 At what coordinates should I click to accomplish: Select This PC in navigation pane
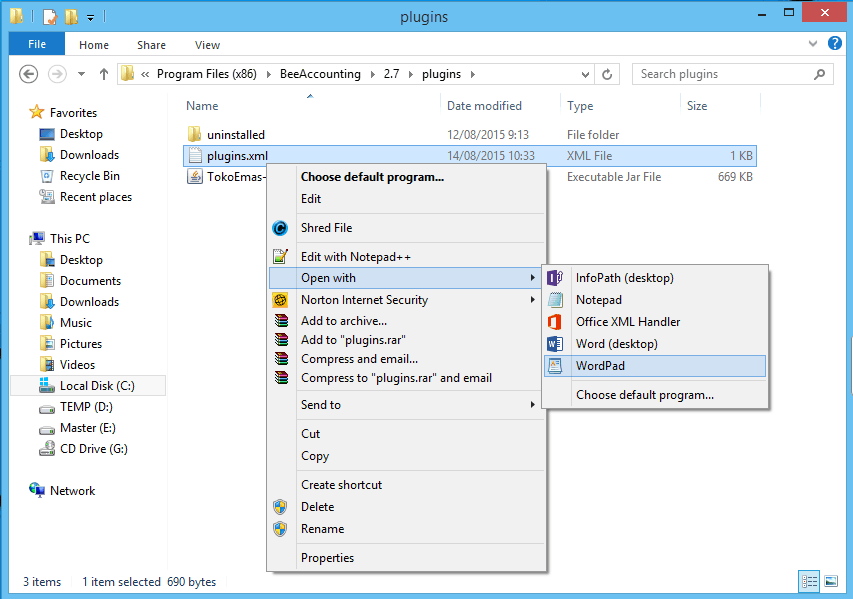70,239
